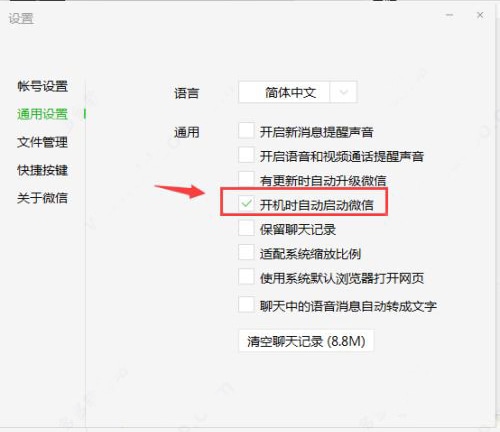Expand the language dropdown arrow

click(343, 92)
